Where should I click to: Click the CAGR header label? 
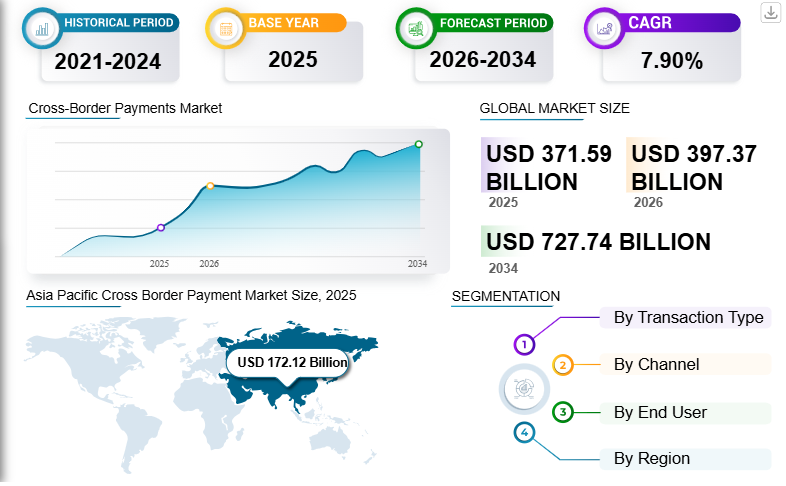click(650, 23)
